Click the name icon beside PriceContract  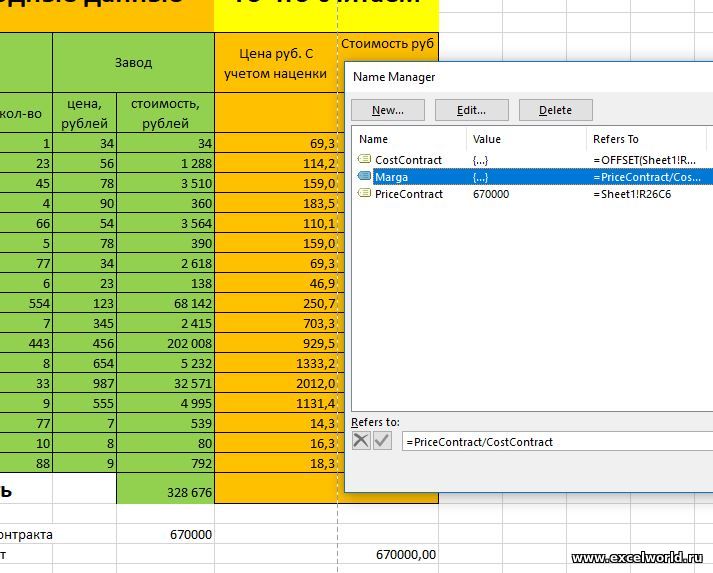click(x=365, y=194)
